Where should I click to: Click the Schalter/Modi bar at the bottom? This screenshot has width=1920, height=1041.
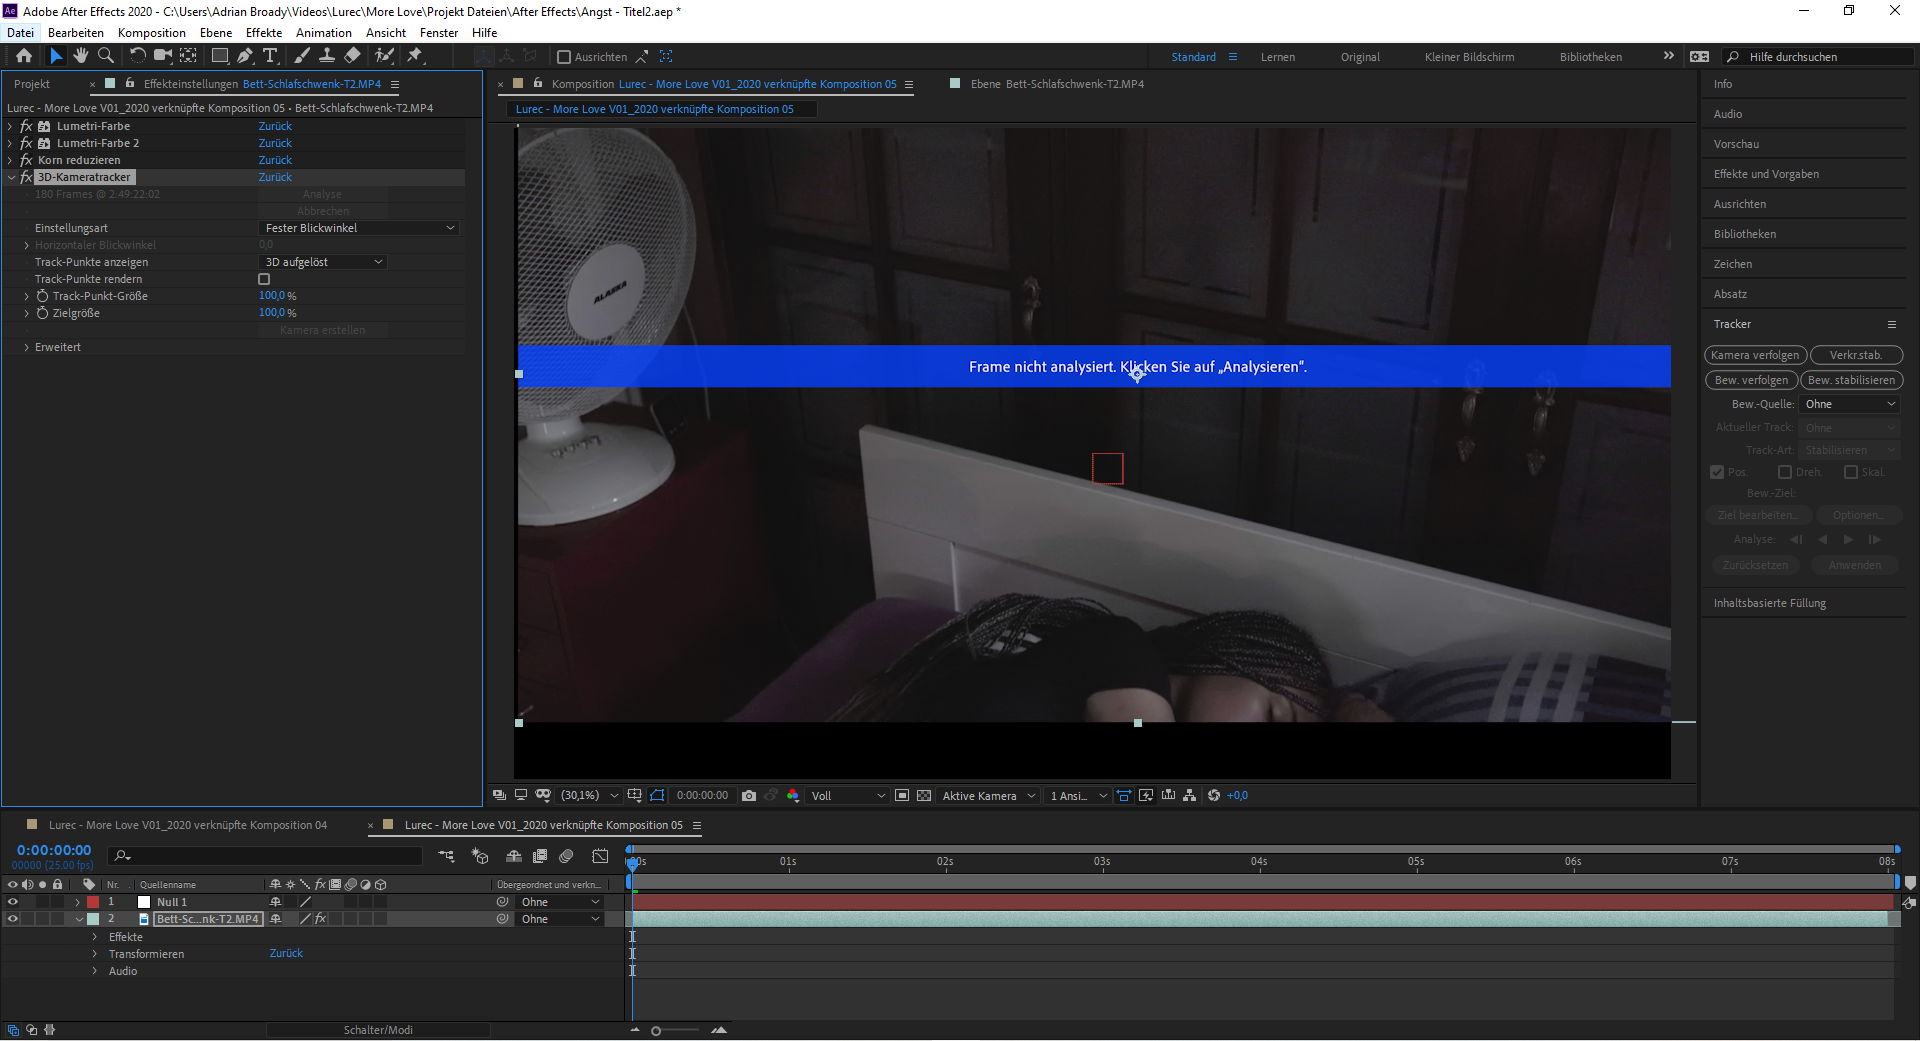pyautogui.click(x=378, y=1029)
